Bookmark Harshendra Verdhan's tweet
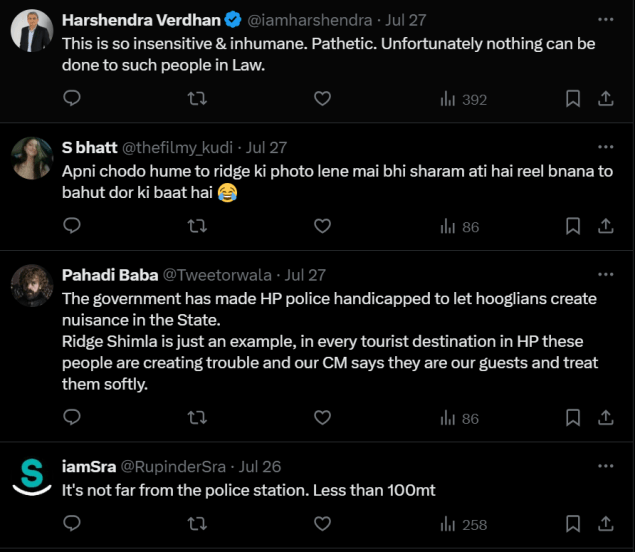Viewport: 635px width, 552px height. click(573, 98)
